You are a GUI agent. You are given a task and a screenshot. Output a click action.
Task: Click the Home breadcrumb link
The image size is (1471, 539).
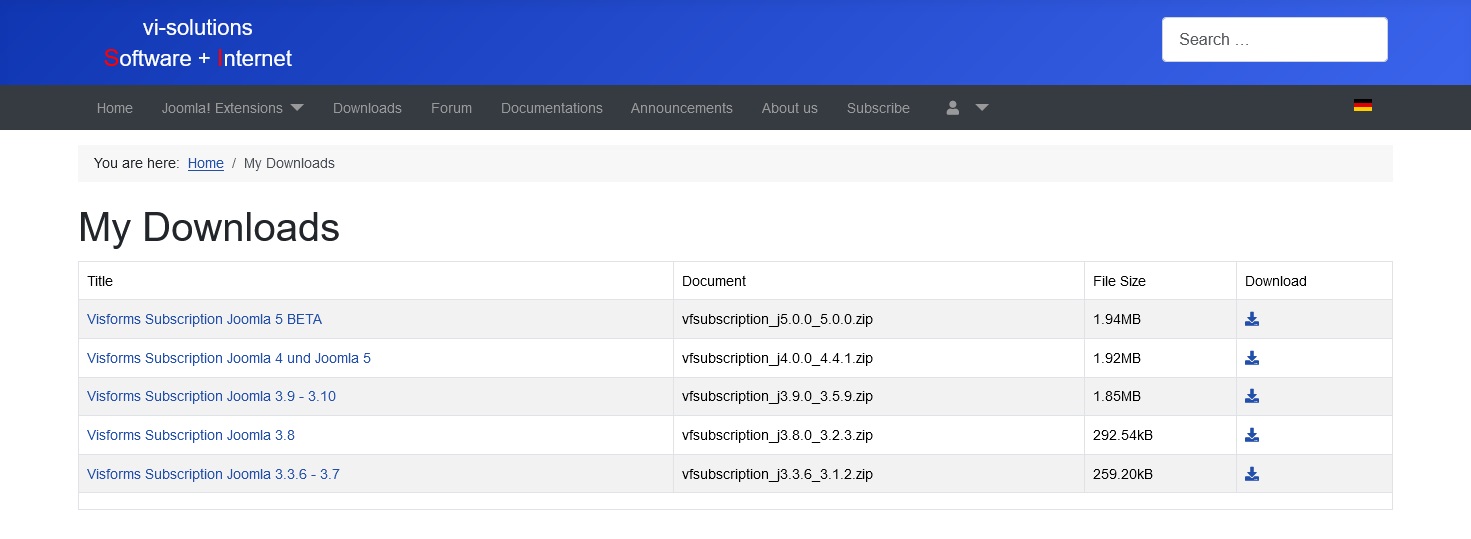(x=206, y=163)
